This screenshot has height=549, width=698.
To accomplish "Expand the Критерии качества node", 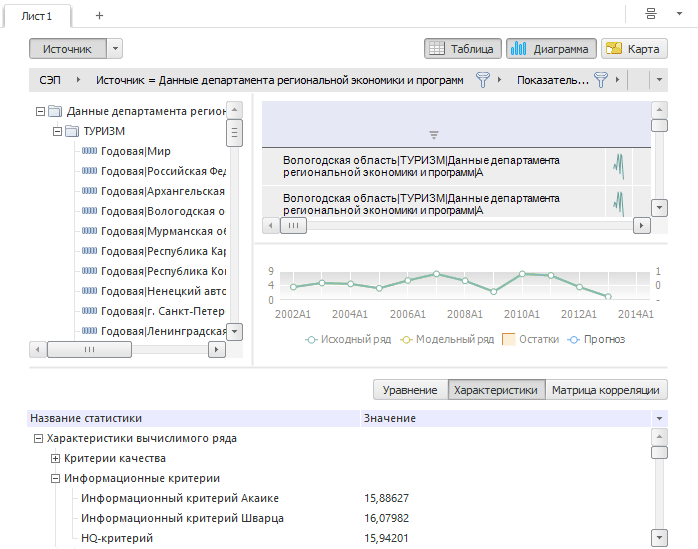I will pyautogui.click(x=56, y=458).
